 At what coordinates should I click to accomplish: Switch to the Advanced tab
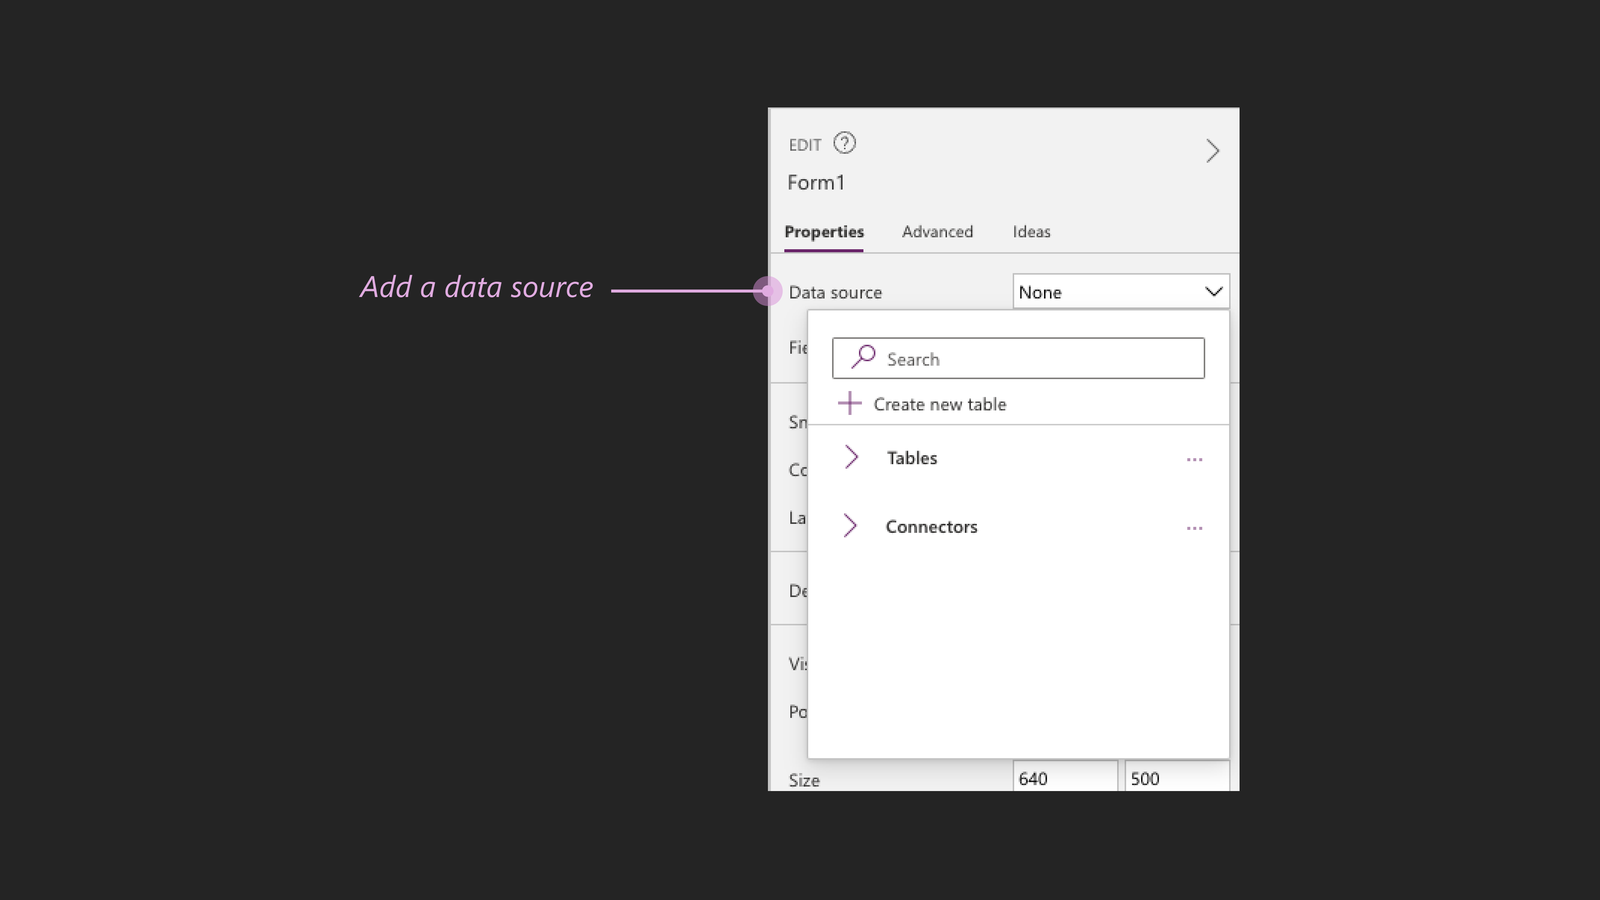click(x=937, y=232)
